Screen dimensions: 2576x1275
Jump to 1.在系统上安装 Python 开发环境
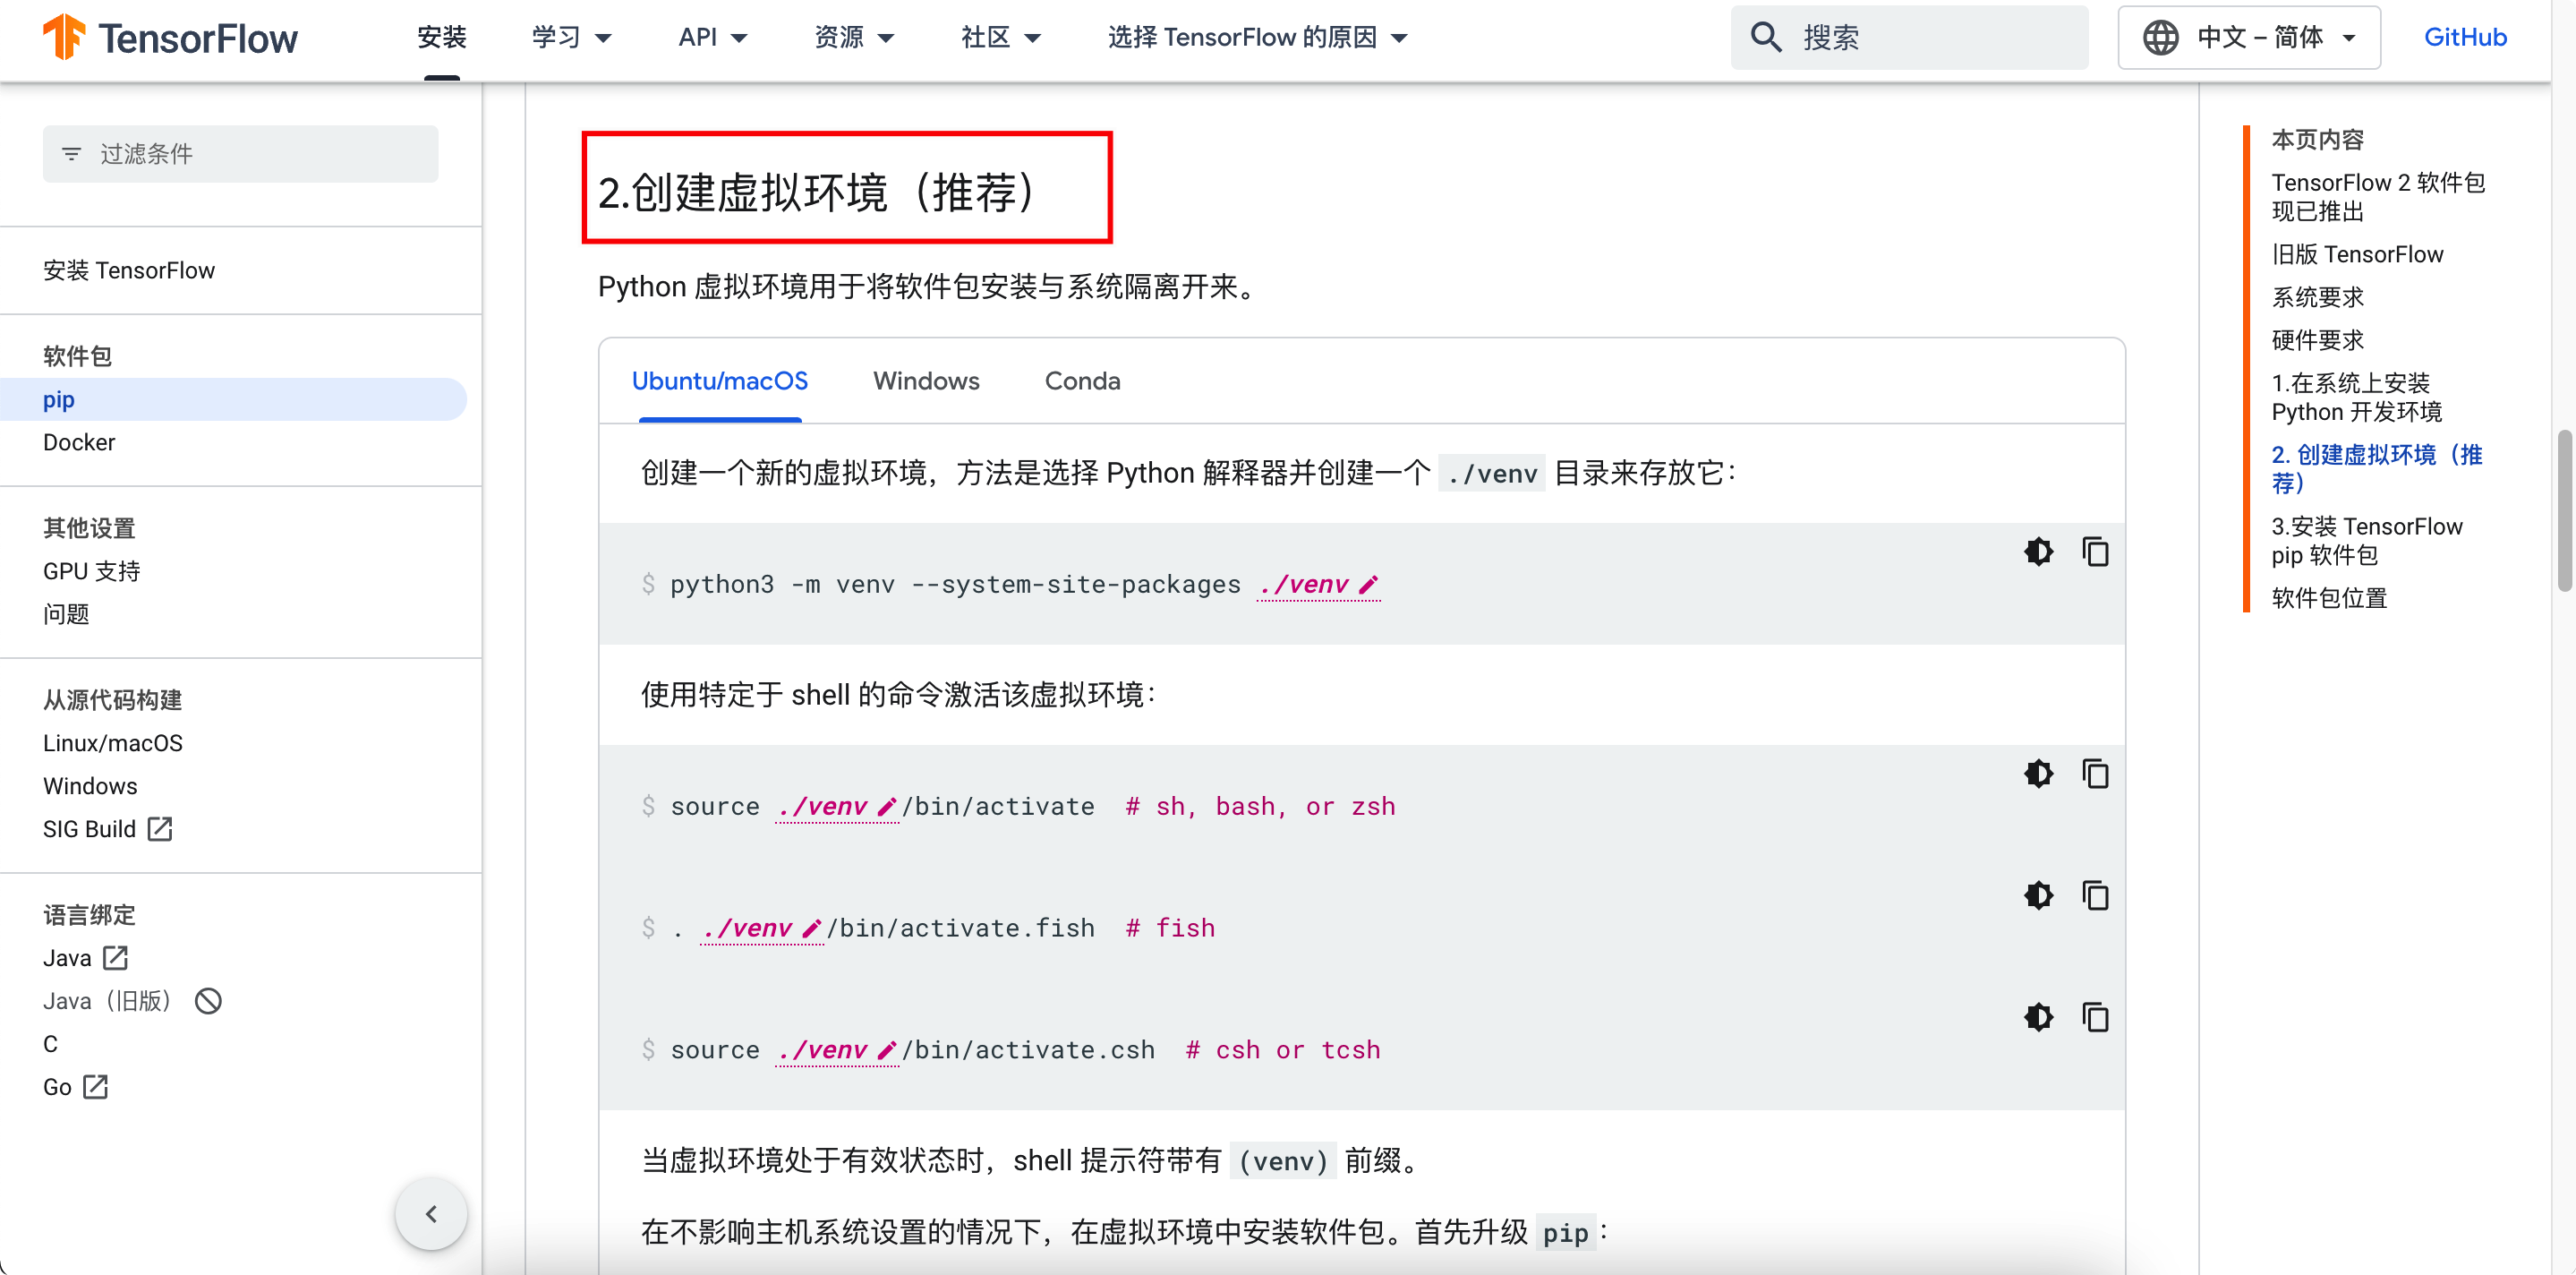pos(2356,398)
